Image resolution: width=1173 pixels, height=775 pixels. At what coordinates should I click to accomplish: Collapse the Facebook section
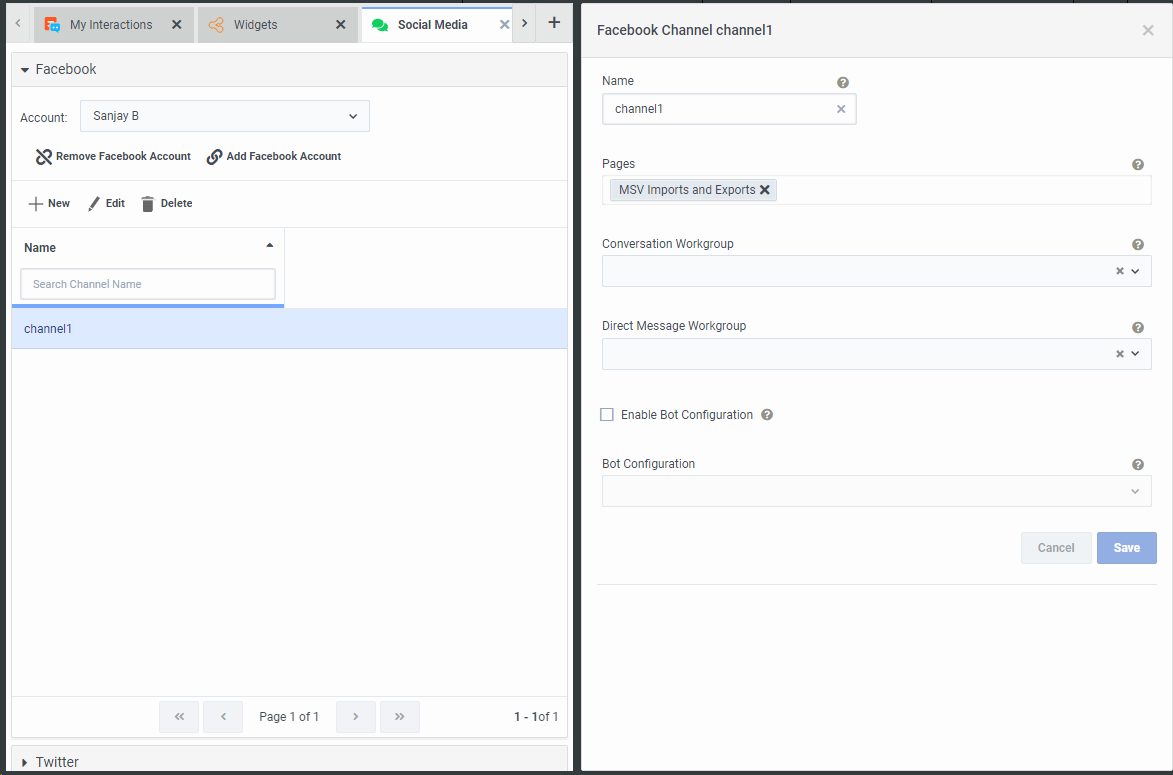(25, 70)
